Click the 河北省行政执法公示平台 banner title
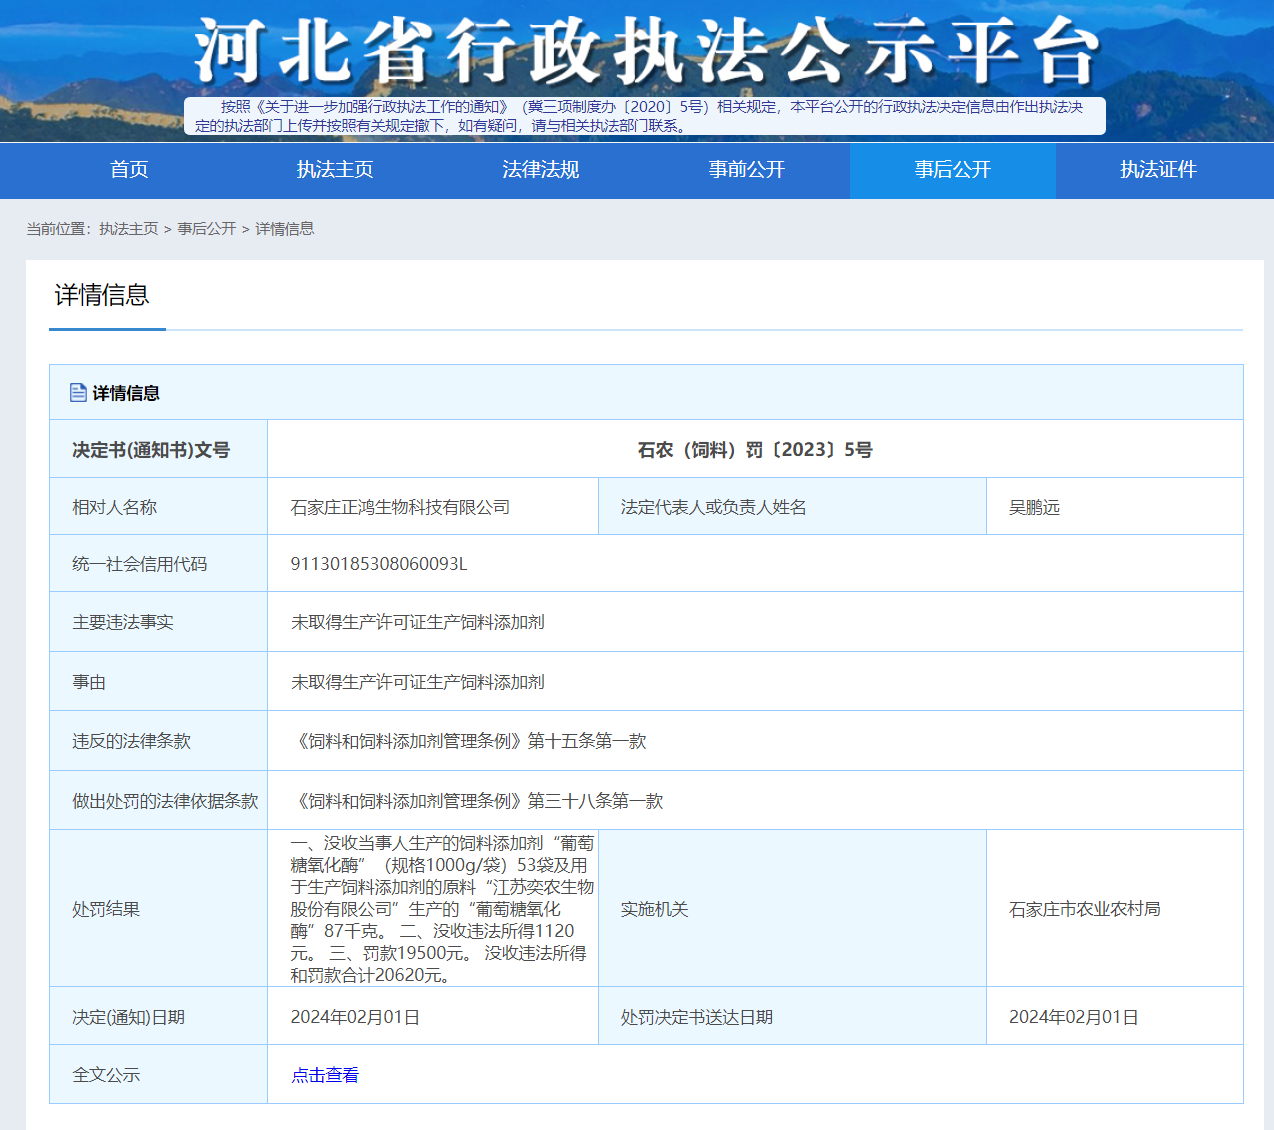1274x1130 pixels. 646,50
